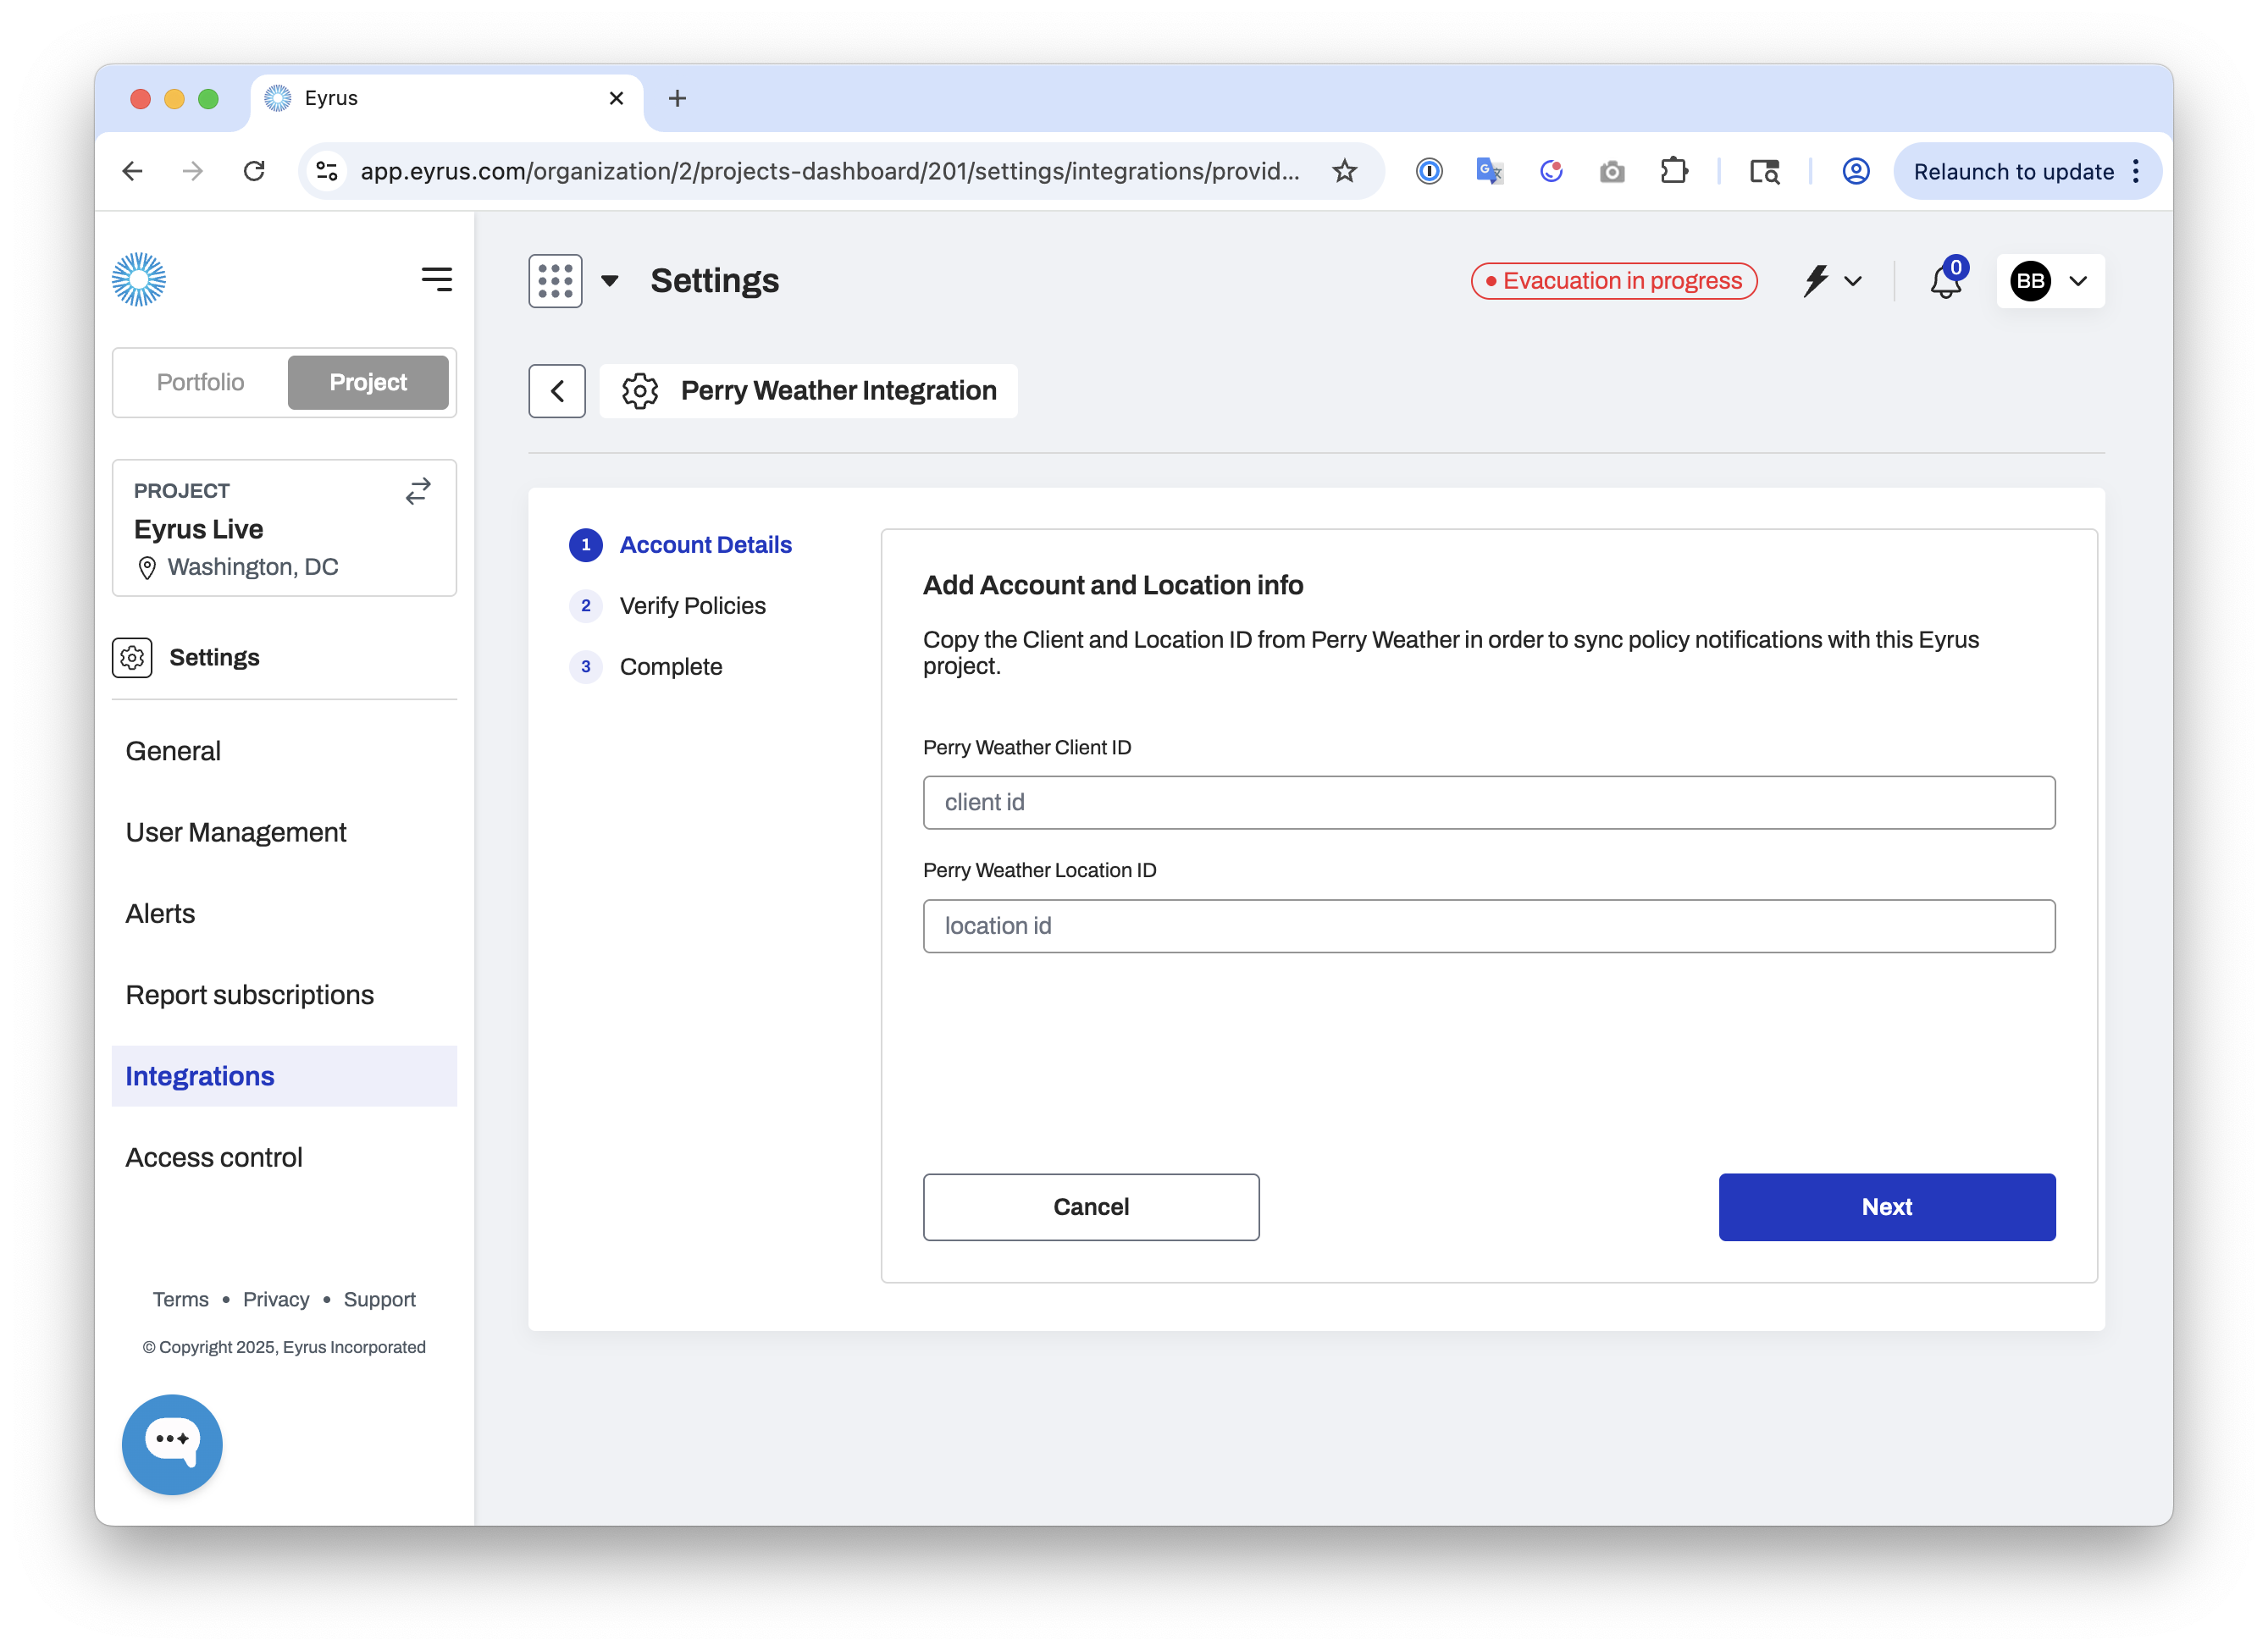
Task: Click the Next button
Action: click(x=1886, y=1207)
